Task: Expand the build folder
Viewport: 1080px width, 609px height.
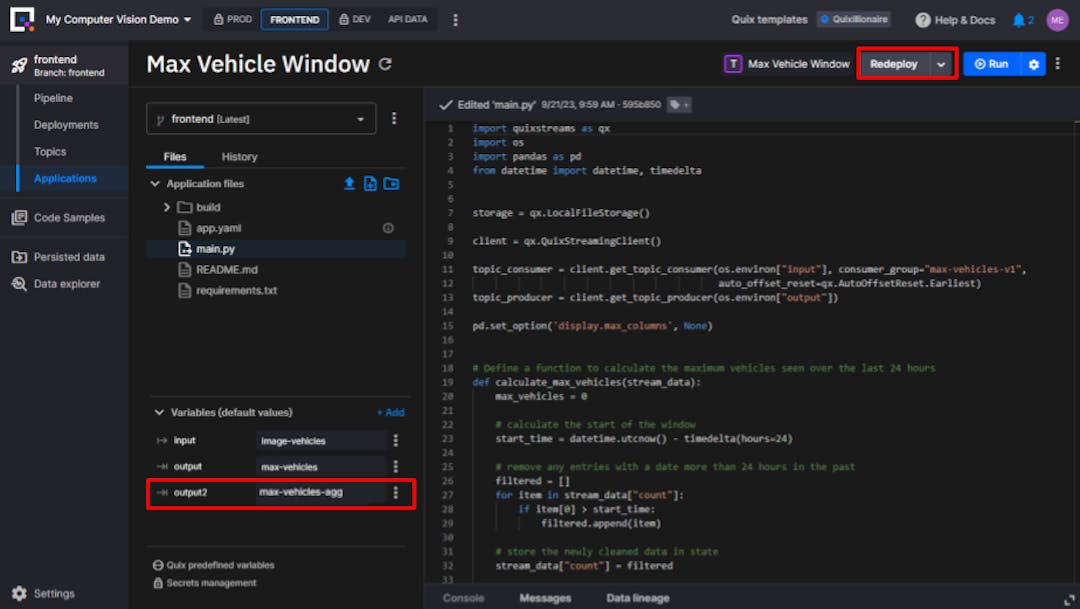Action: pos(165,206)
